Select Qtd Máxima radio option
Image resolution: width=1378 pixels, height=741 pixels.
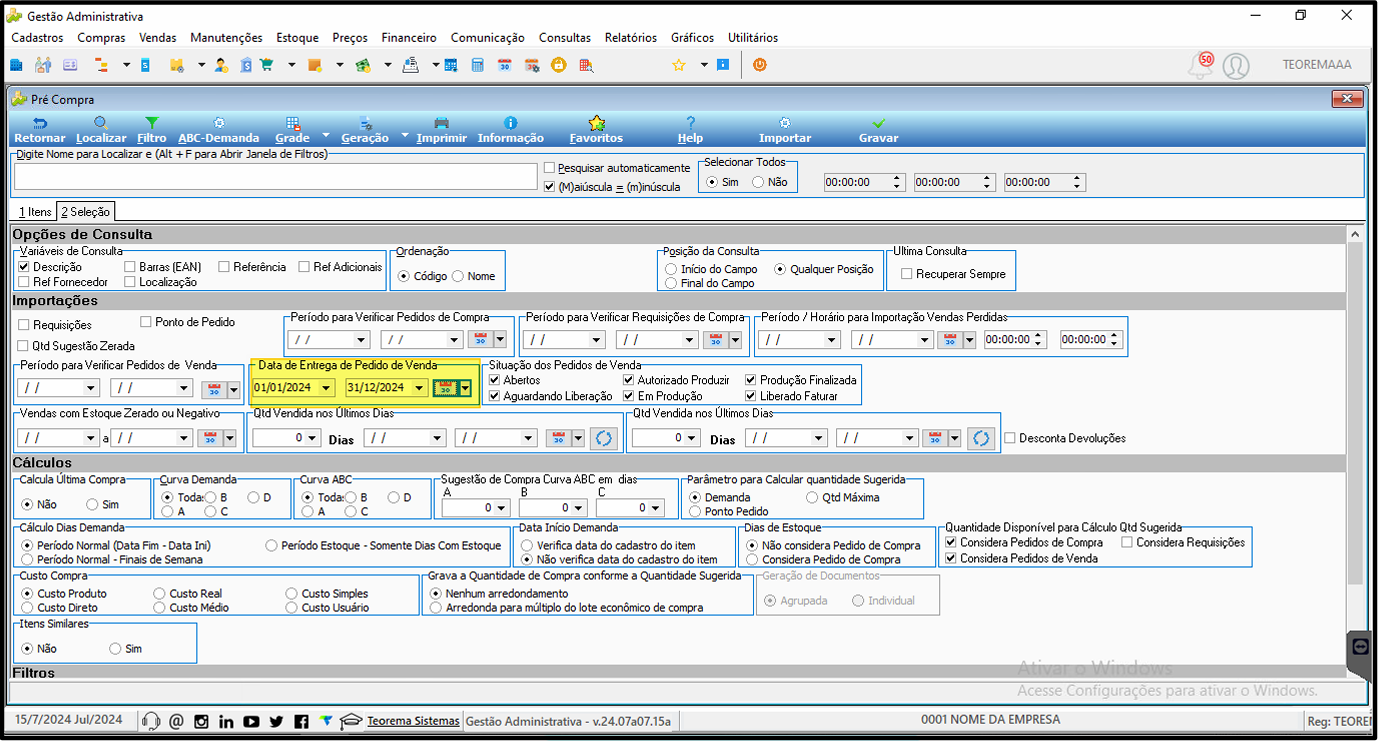coord(812,497)
